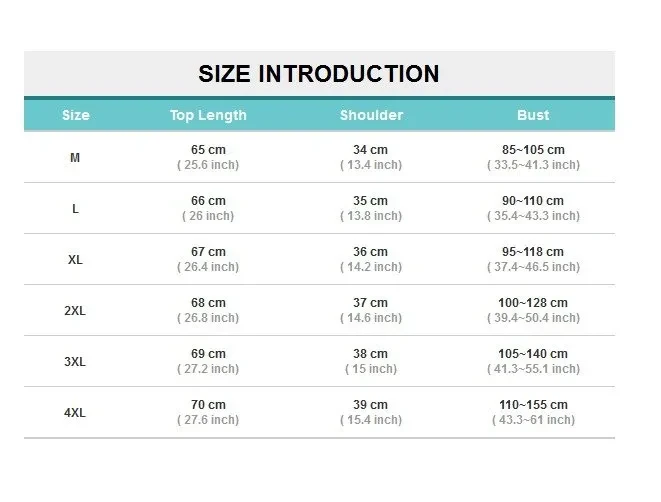Select the M size row label
661x502 pixels.
coord(75,157)
